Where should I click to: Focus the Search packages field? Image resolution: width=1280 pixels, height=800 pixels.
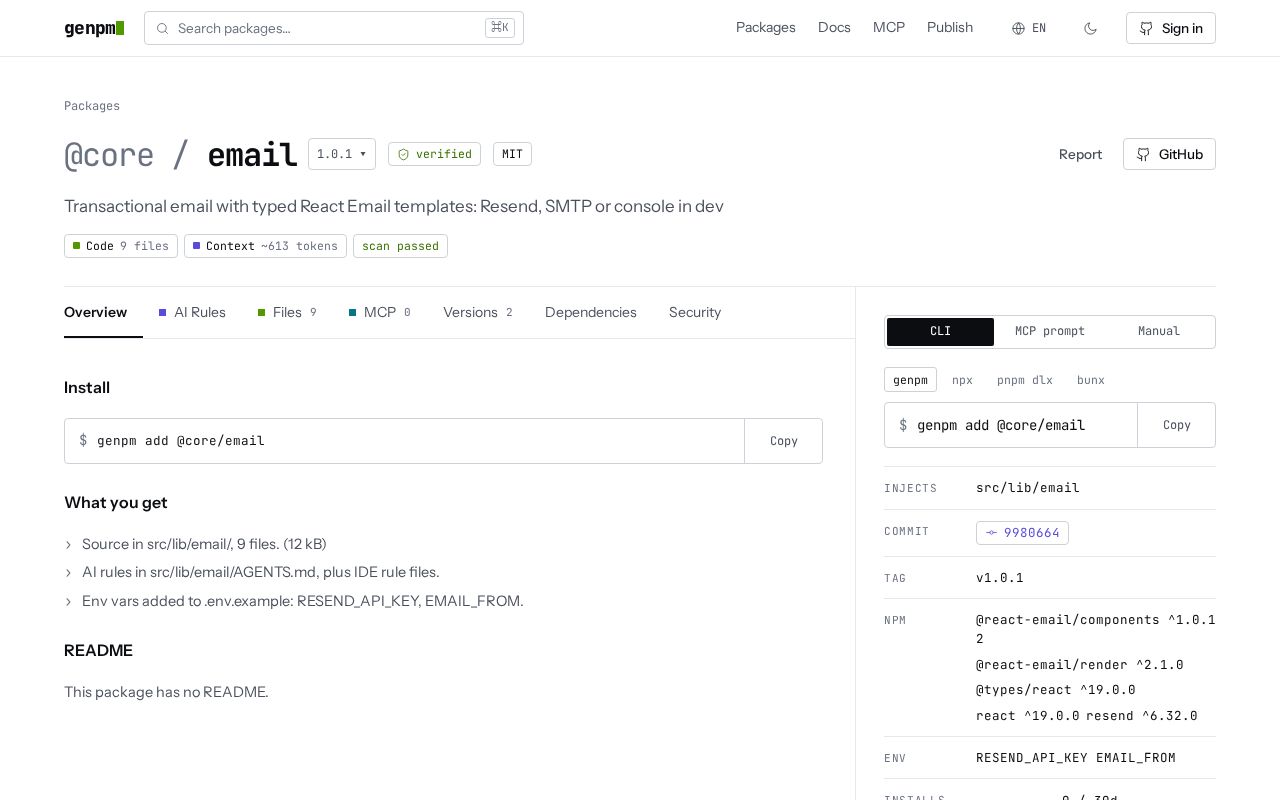[x=334, y=28]
